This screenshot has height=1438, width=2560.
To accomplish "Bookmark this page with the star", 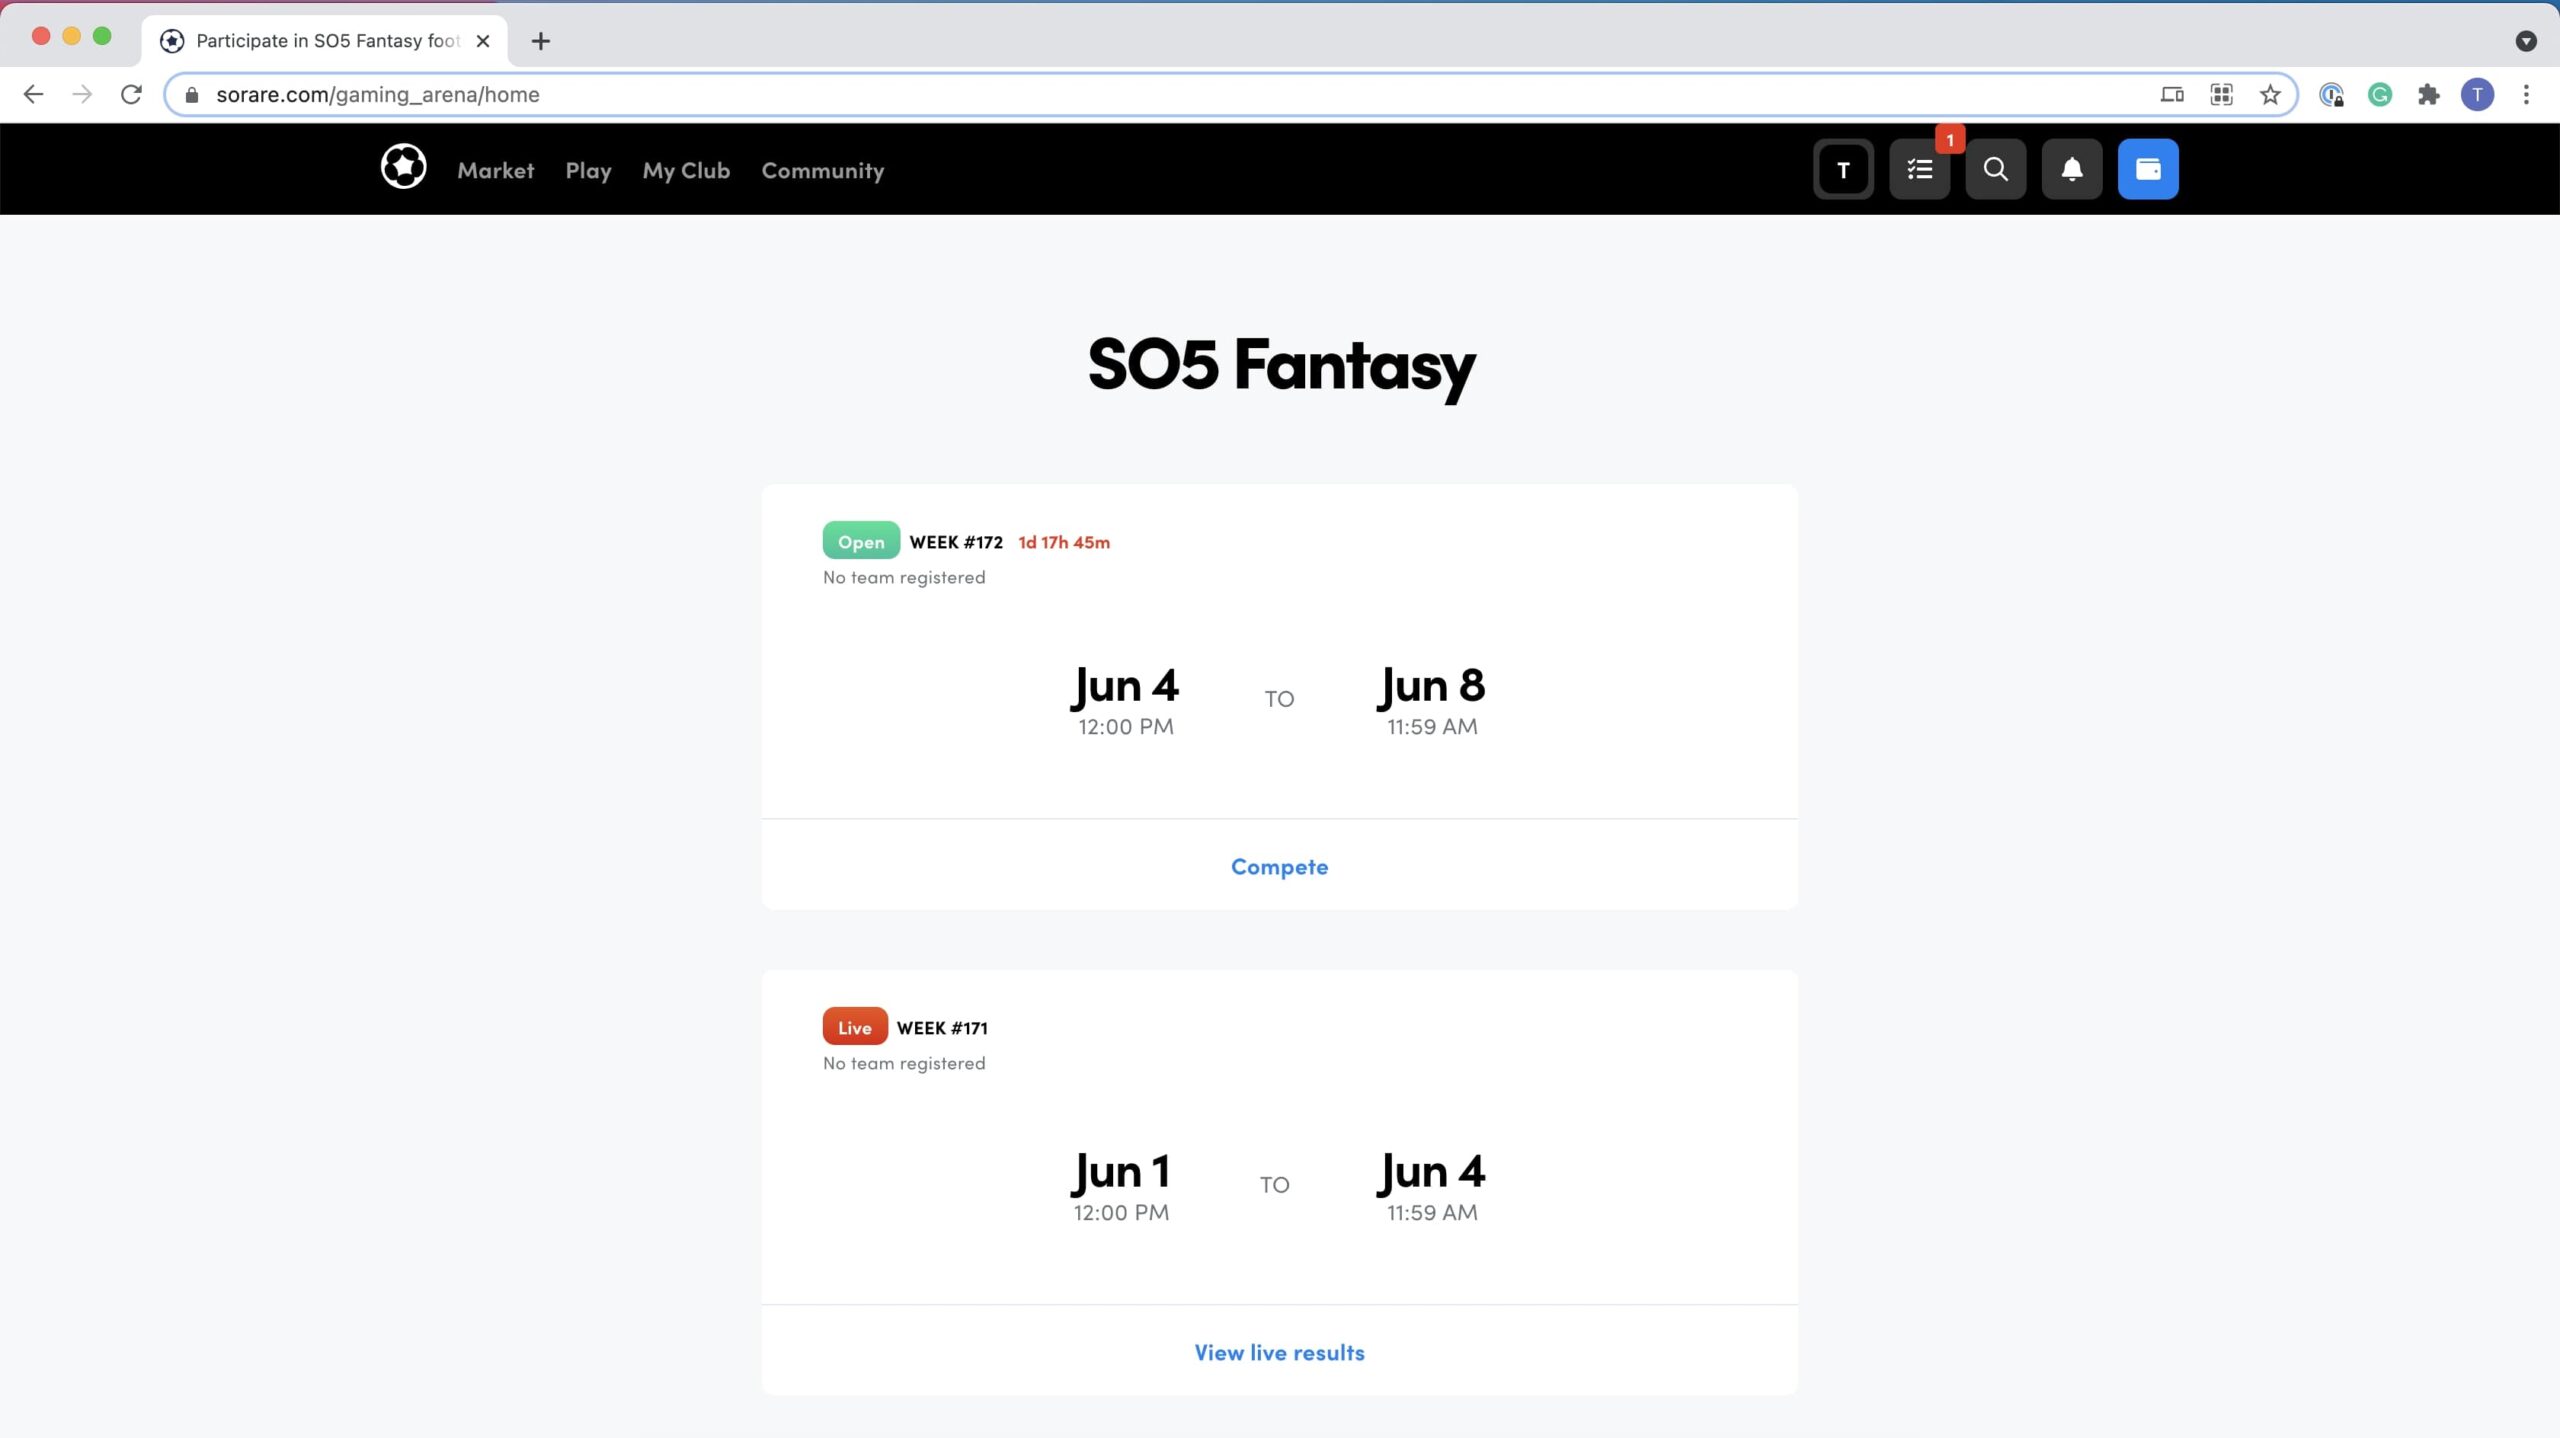I will [x=2270, y=94].
